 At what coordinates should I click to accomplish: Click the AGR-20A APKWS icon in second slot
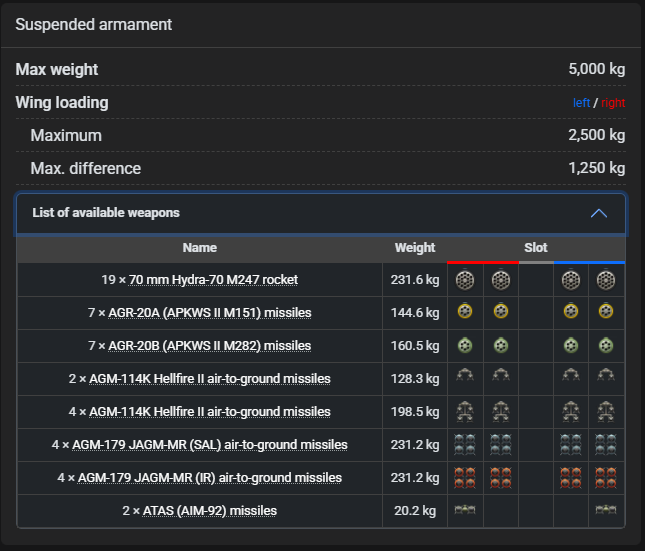(x=500, y=313)
